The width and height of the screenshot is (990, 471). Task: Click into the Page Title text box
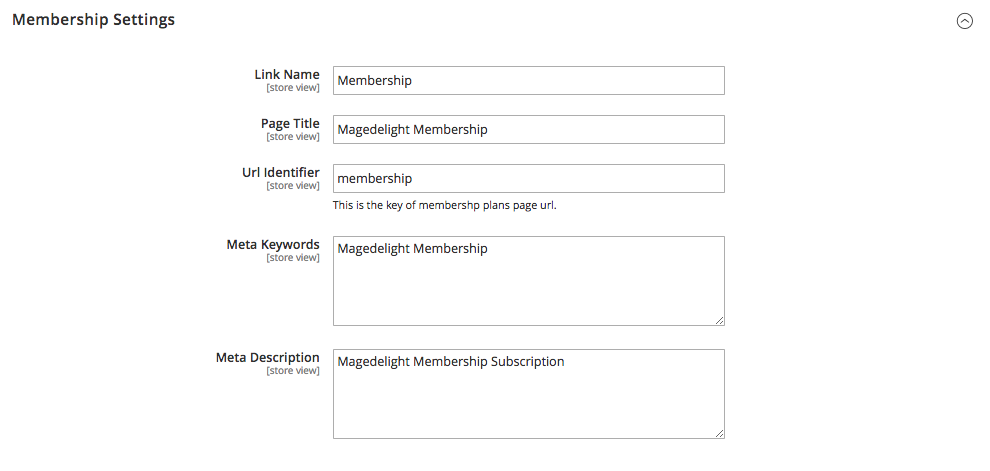(528, 129)
